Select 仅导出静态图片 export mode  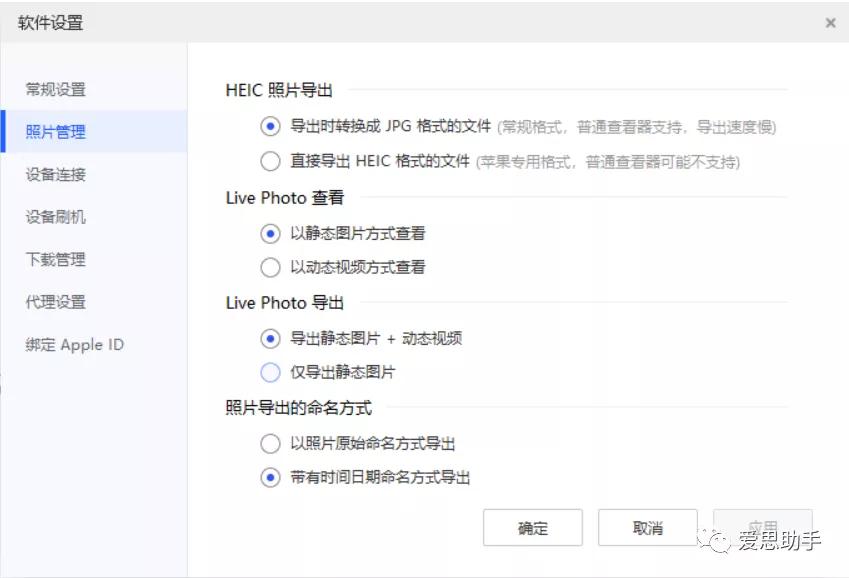269,373
